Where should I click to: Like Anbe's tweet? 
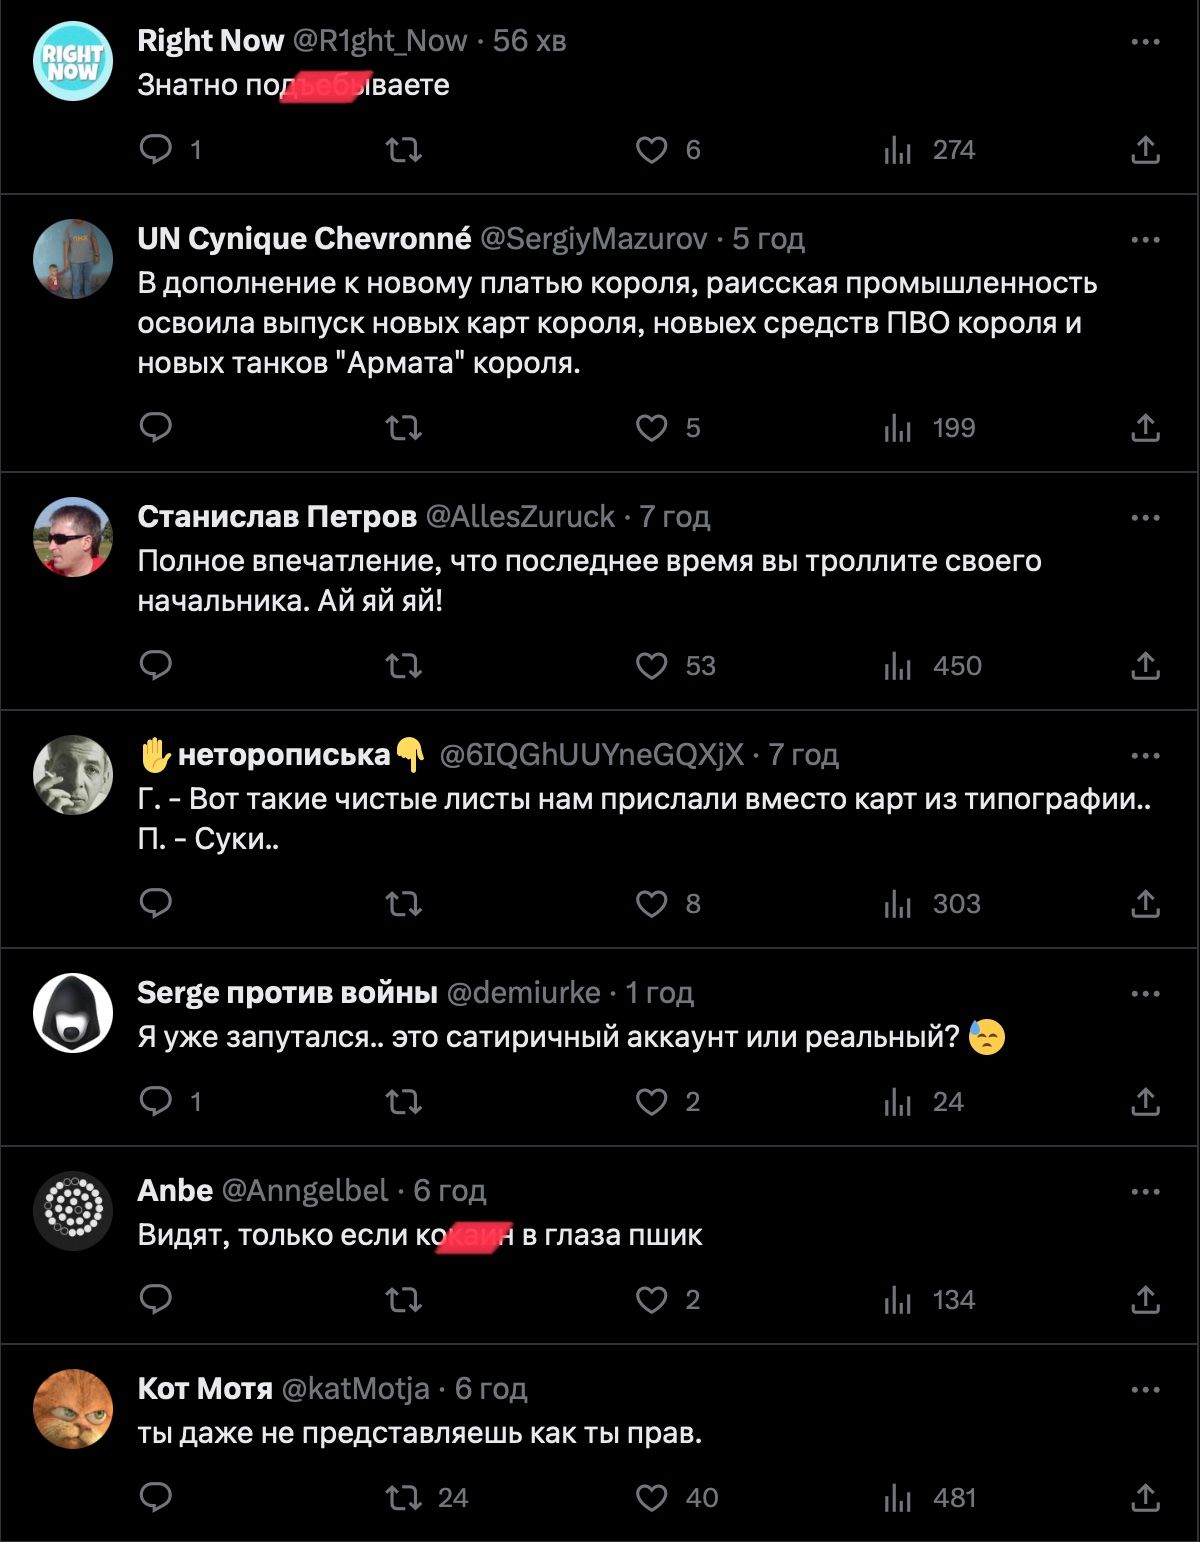point(651,1300)
